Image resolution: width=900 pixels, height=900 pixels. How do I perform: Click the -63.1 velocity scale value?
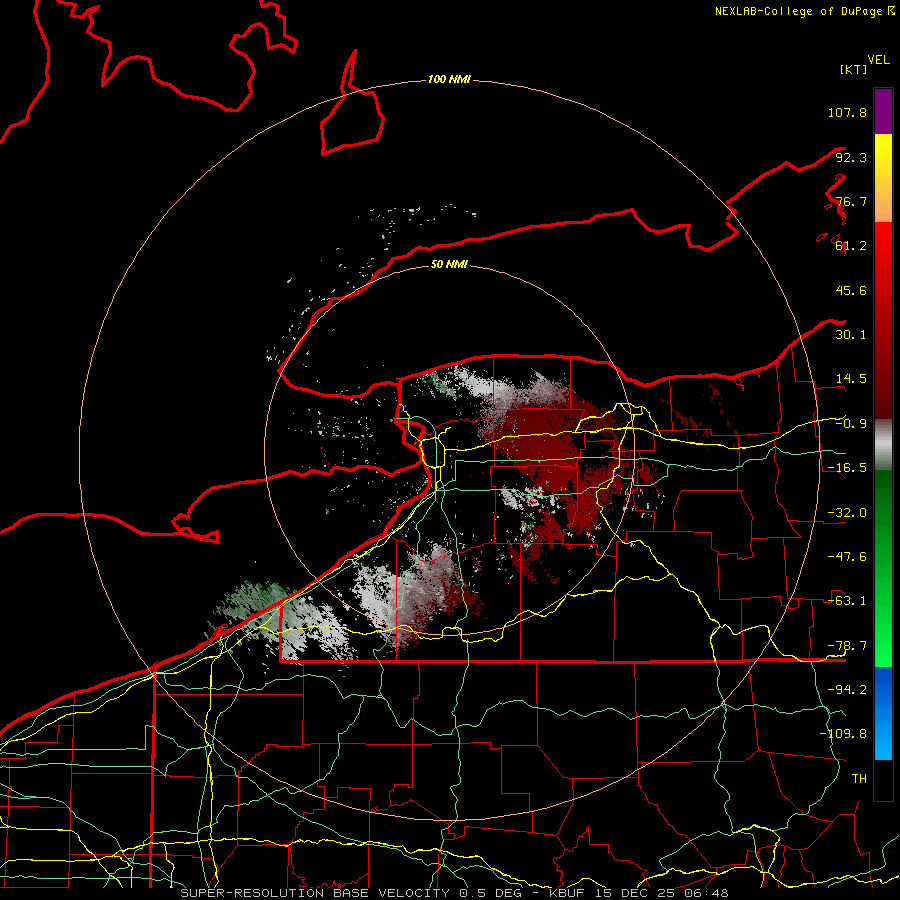click(x=847, y=601)
